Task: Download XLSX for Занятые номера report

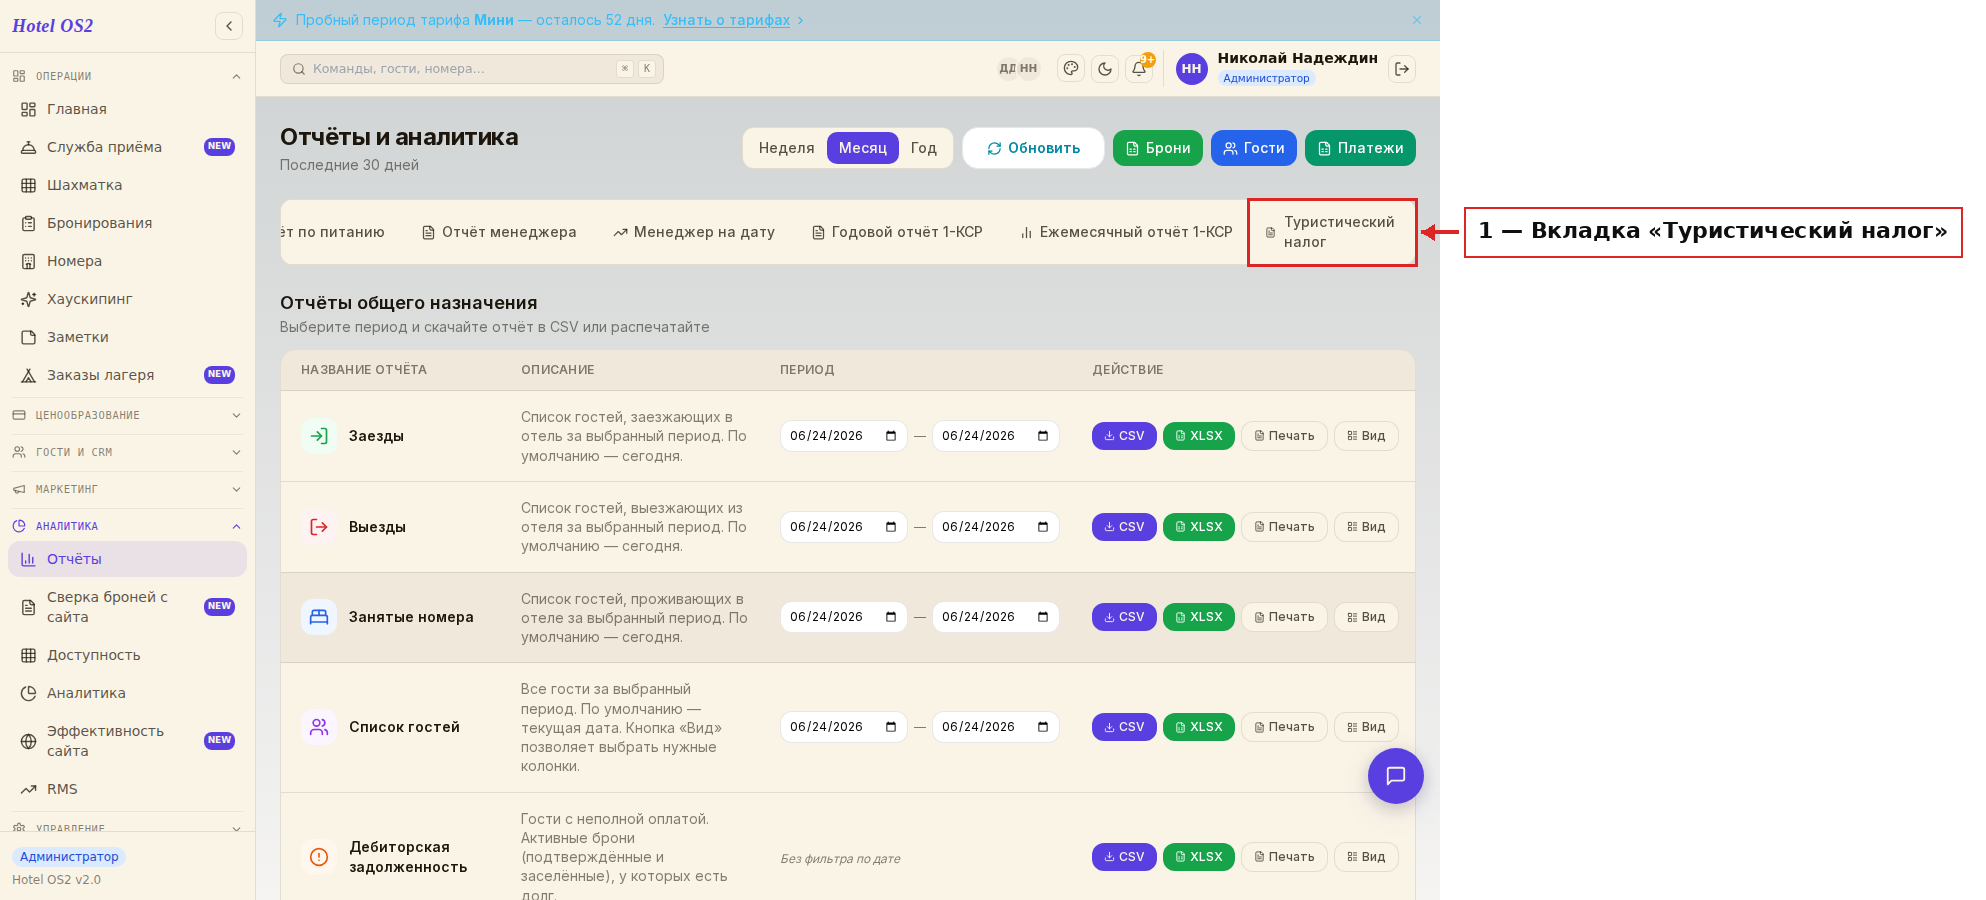Action: [1199, 617]
